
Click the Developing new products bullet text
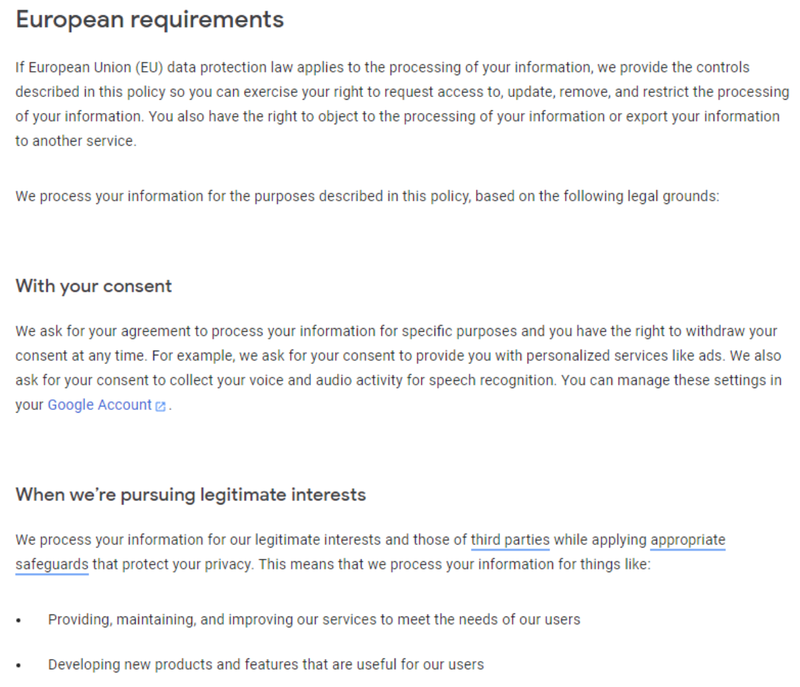point(266,665)
